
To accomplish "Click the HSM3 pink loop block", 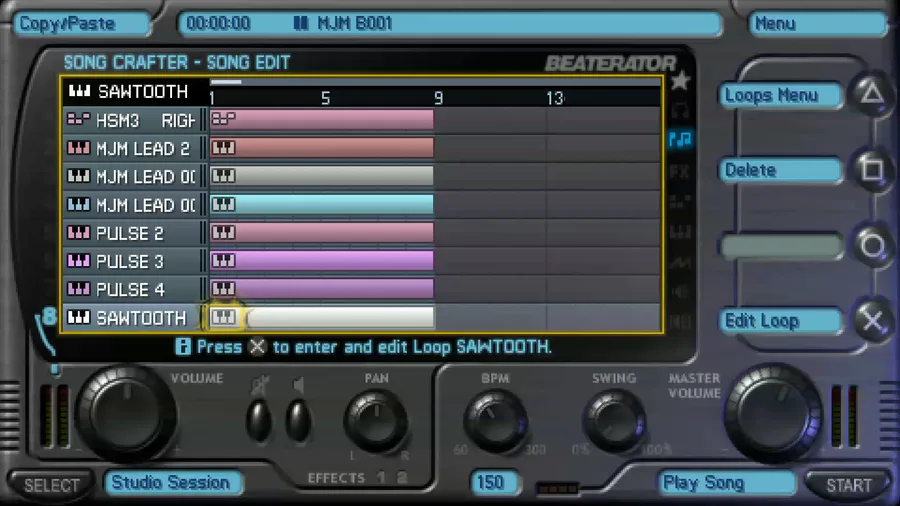I will (322, 119).
